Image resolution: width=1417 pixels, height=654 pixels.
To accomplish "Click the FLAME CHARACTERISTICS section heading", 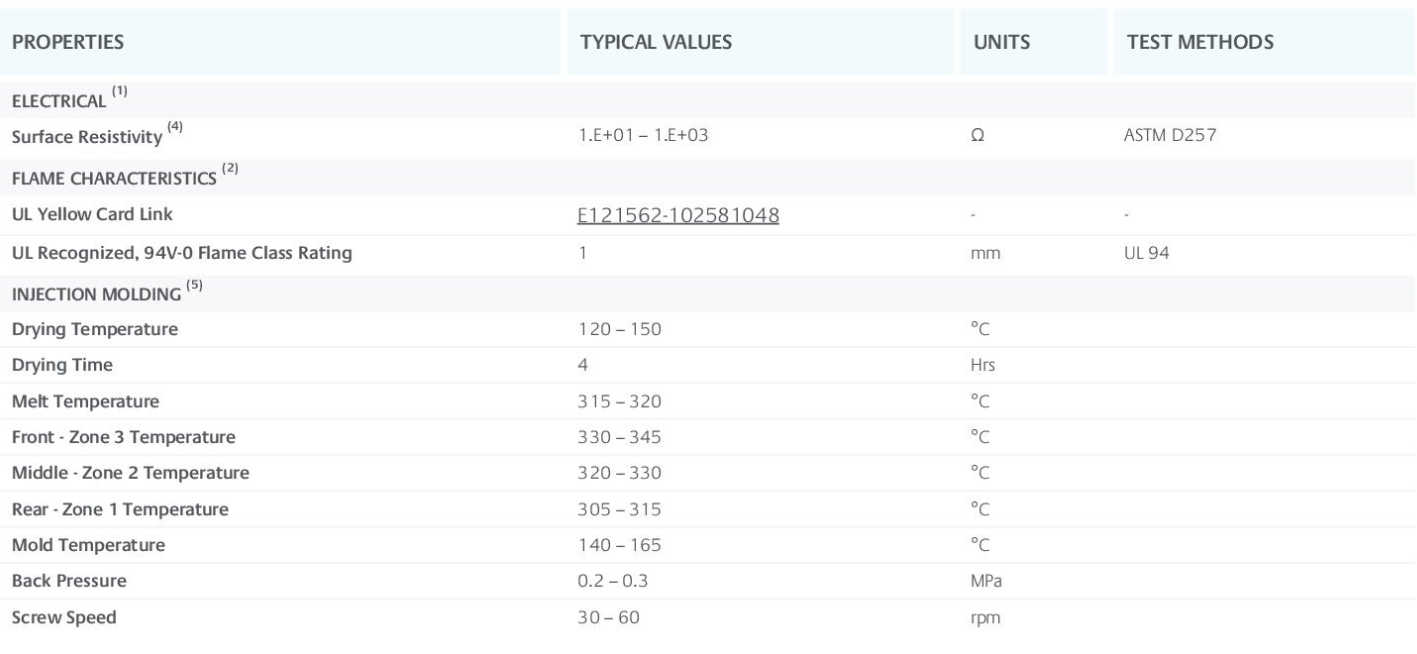I will [115, 178].
